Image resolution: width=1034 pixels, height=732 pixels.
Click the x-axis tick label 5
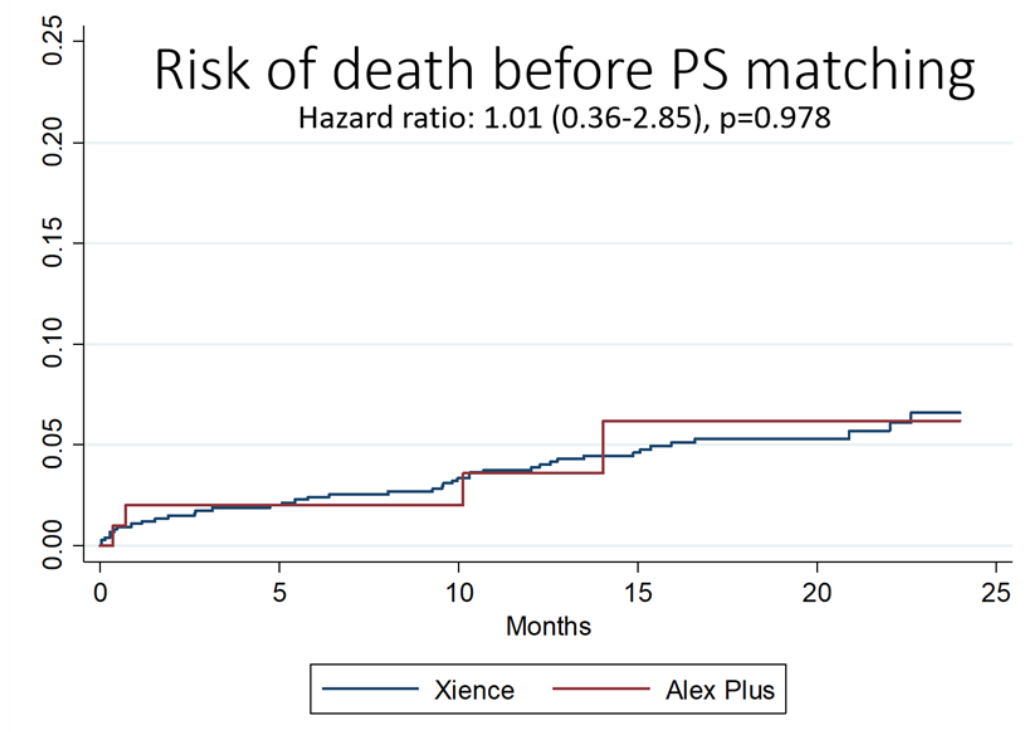coord(279,593)
